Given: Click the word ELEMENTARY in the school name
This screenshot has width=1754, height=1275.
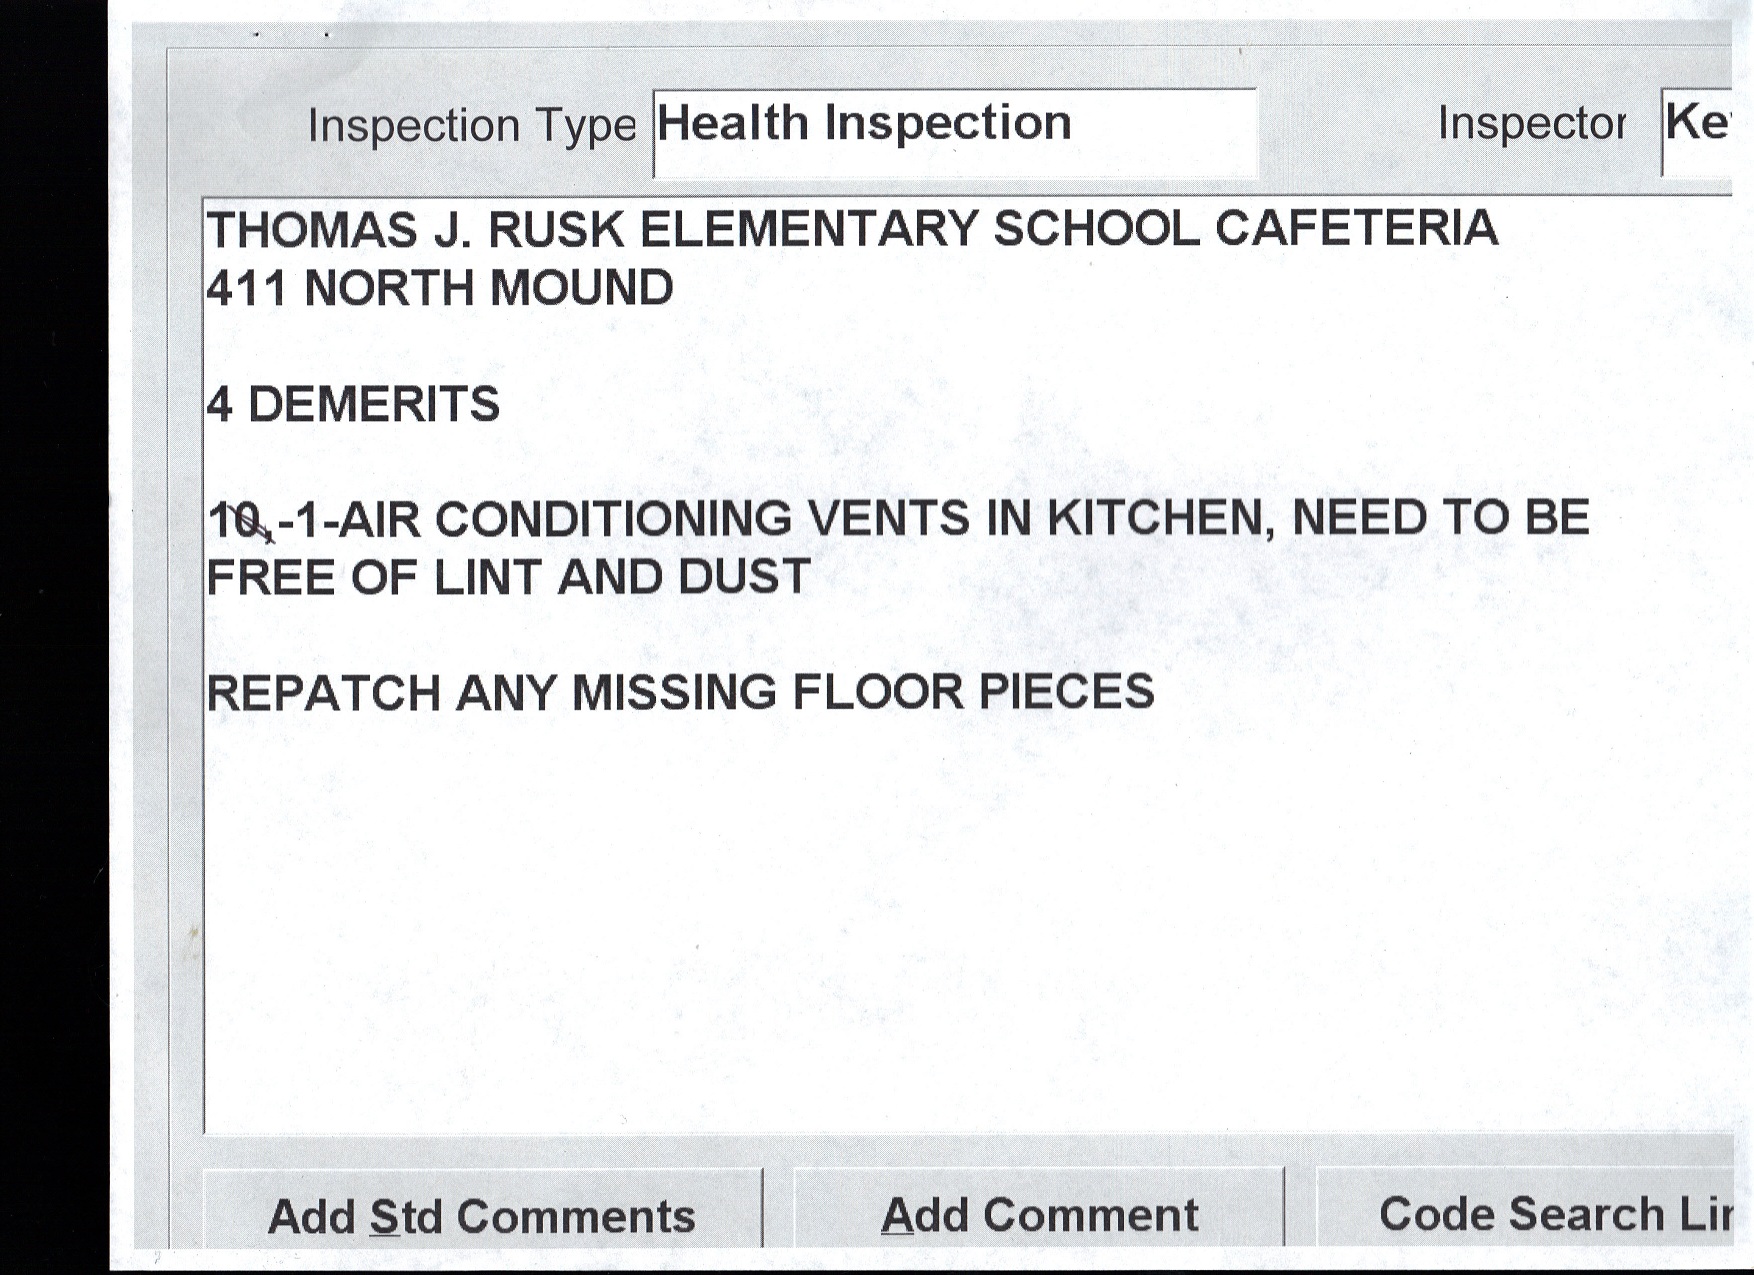Looking at the screenshot, I should (x=808, y=230).
